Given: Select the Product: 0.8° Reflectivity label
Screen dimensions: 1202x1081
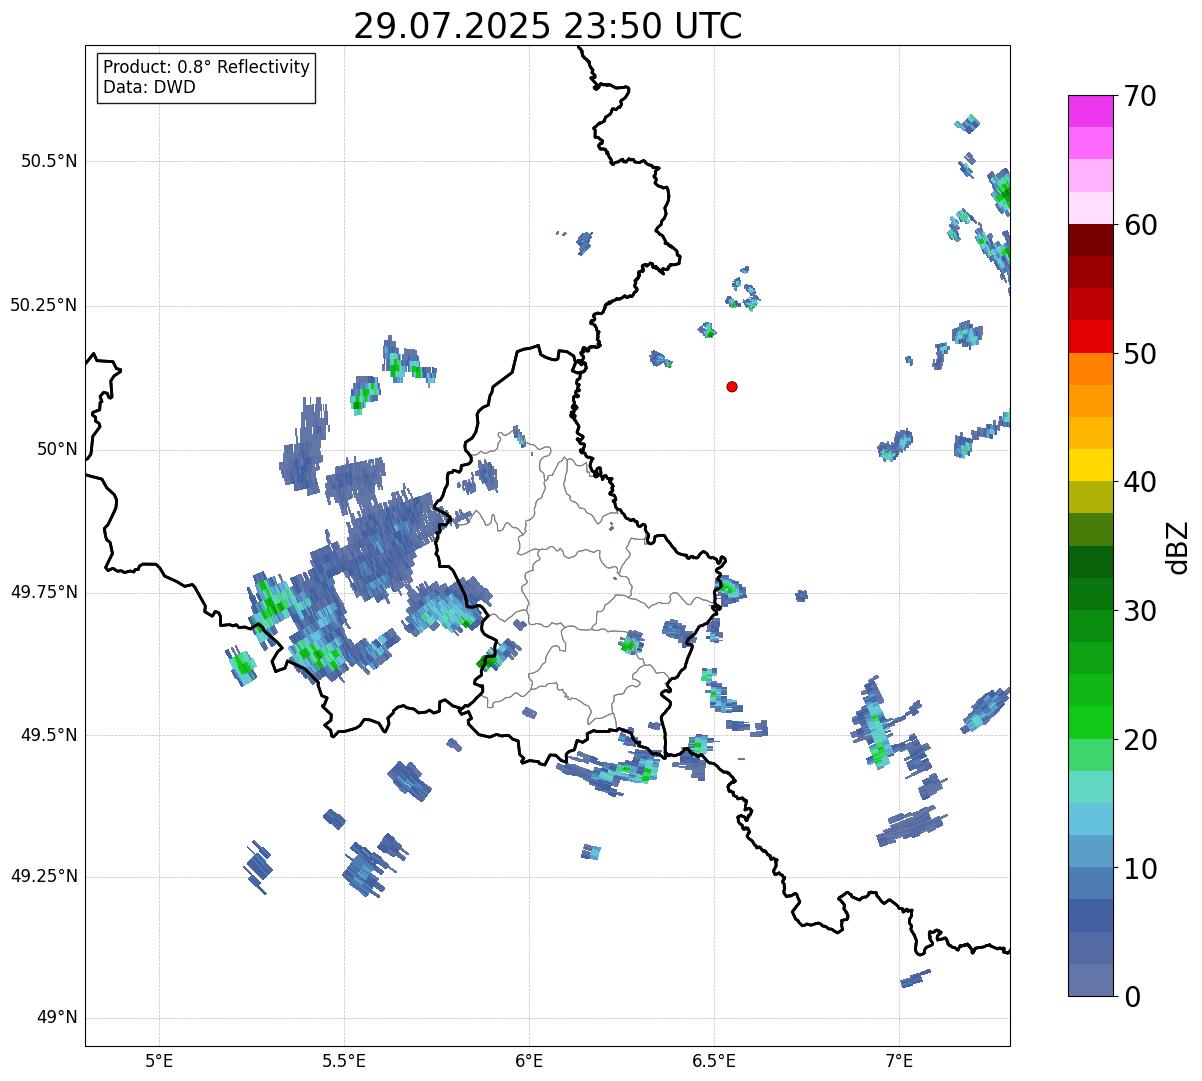Looking at the screenshot, I should [207, 68].
